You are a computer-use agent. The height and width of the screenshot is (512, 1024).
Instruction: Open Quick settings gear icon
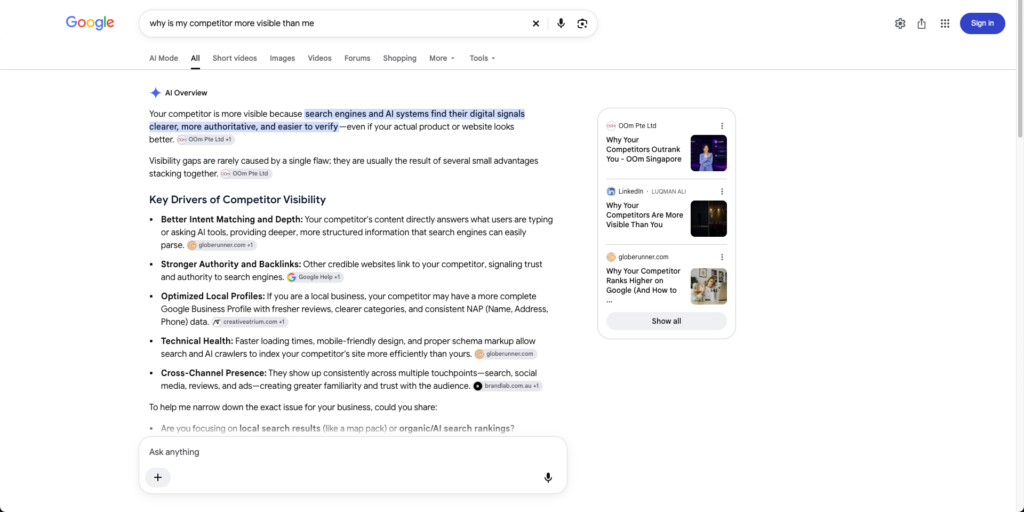(x=900, y=24)
